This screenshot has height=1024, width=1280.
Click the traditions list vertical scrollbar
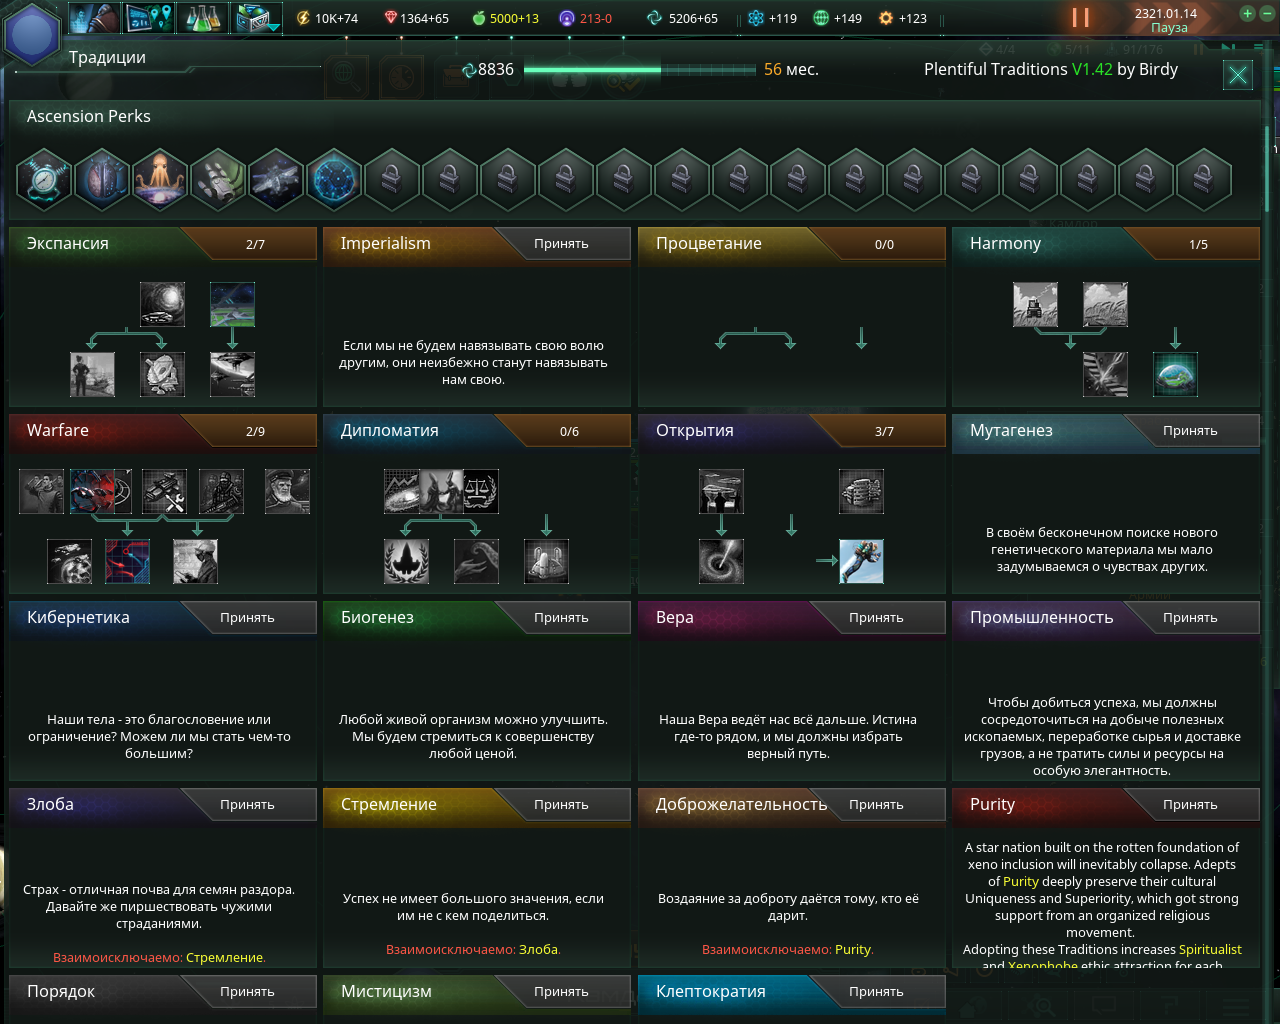[x=1267, y=170]
